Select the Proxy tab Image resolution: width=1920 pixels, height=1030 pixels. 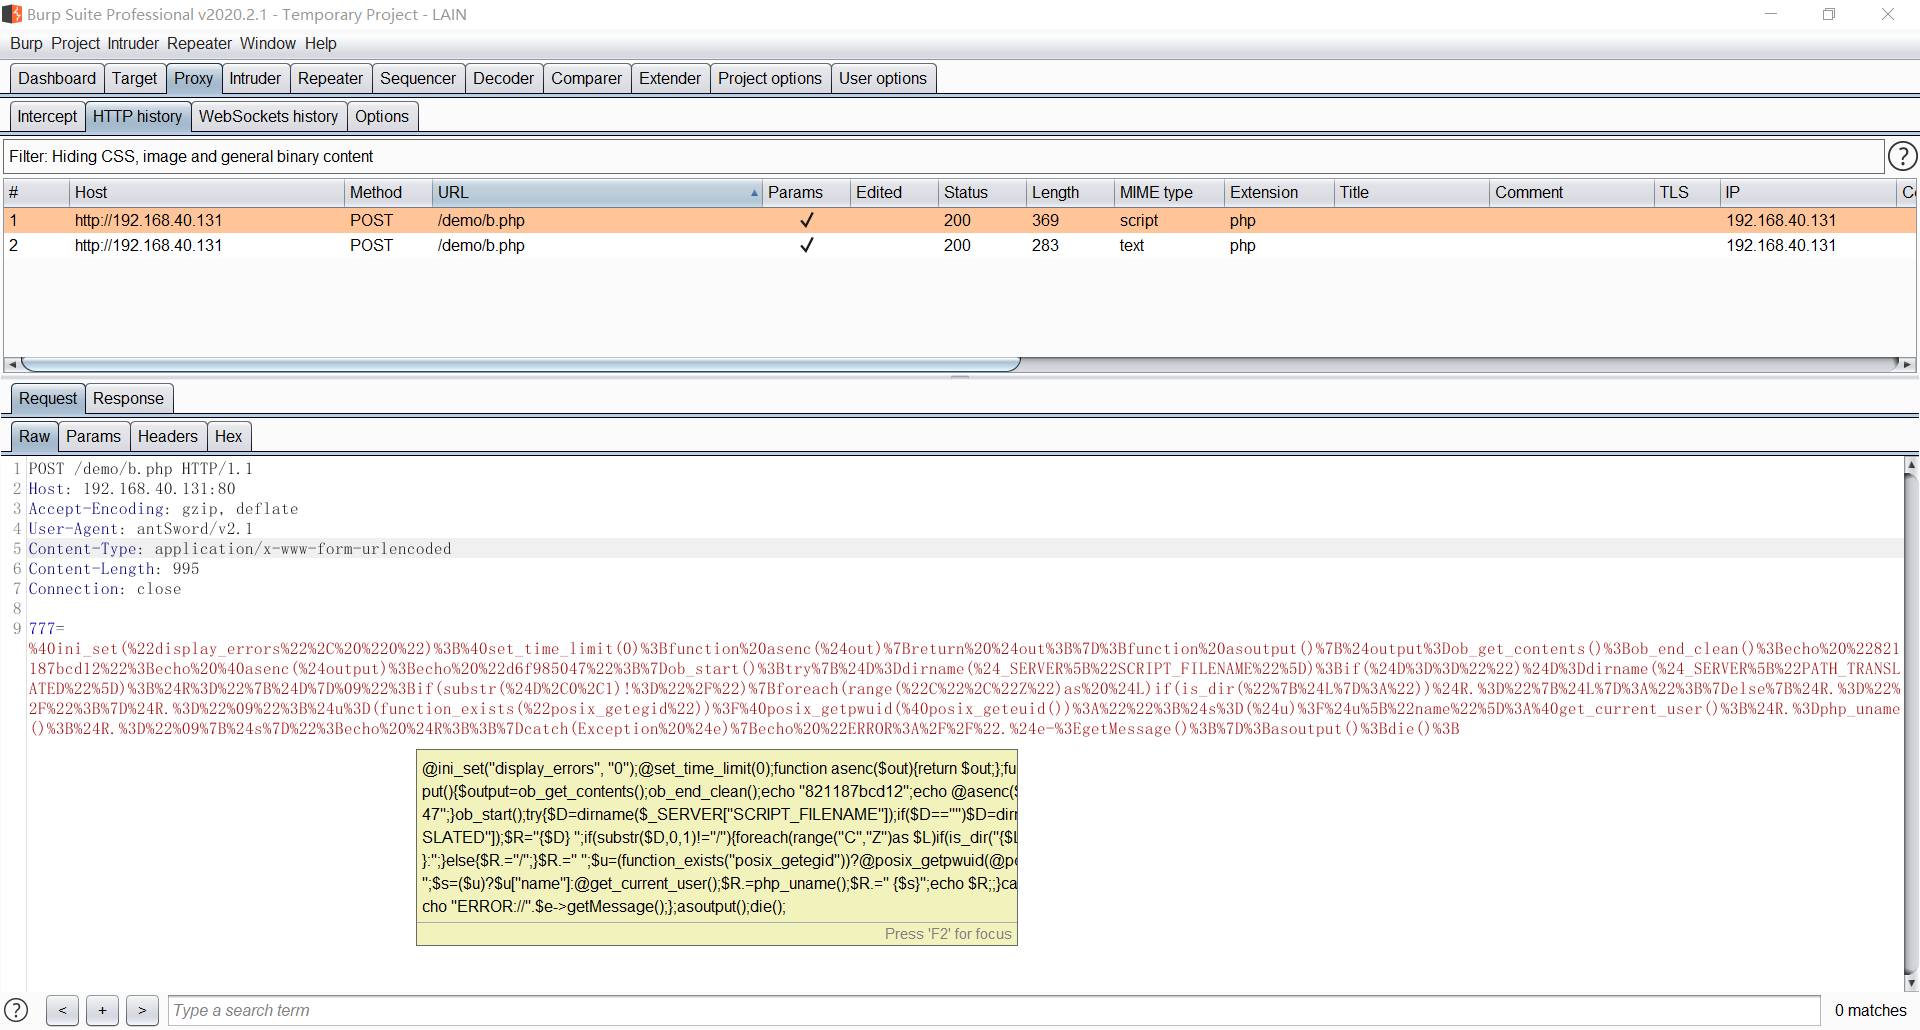click(x=193, y=78)
